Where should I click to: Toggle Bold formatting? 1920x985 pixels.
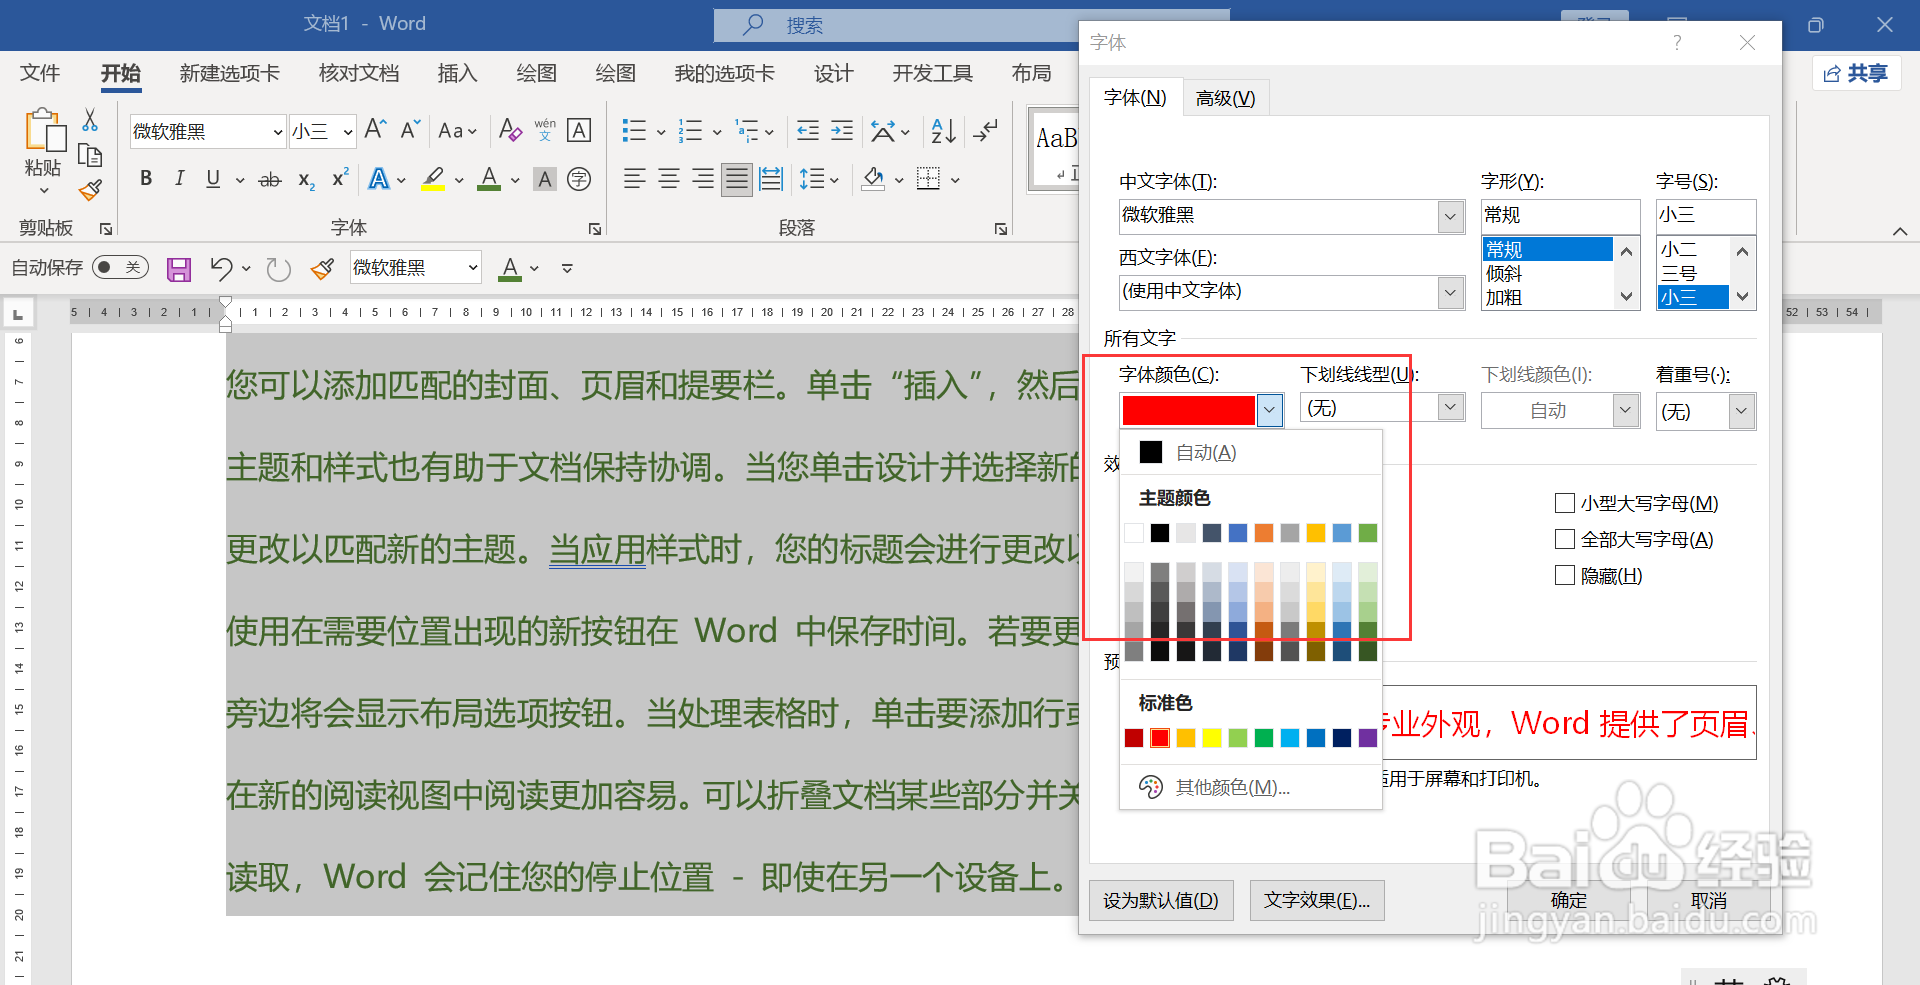point(146,178)
